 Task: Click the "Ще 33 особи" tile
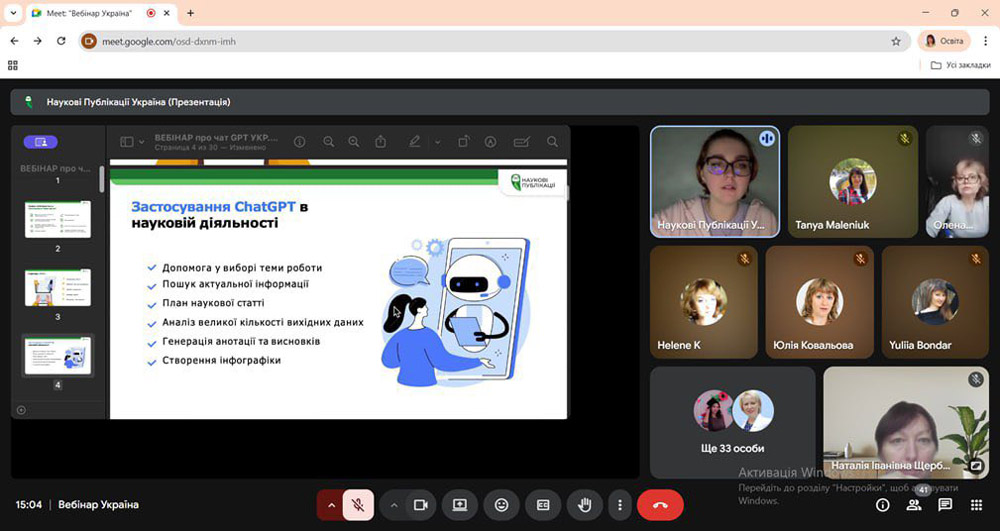tap(732, 422)
